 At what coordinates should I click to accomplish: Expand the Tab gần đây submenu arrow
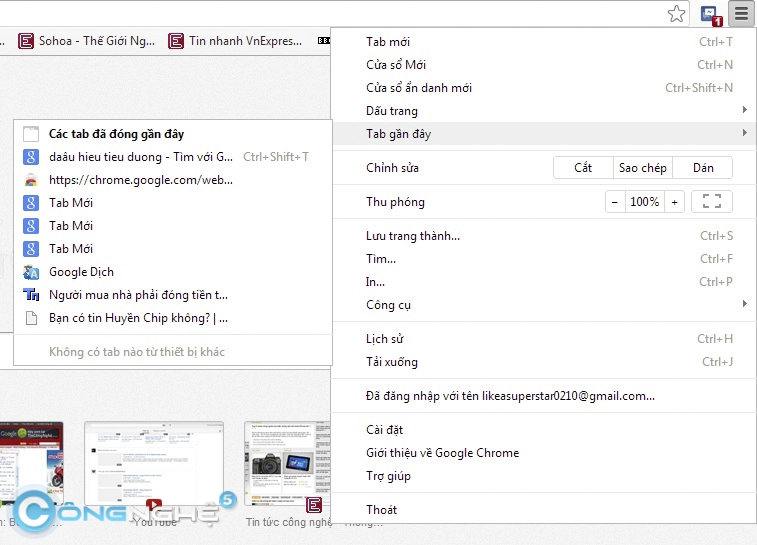click(744, 133)
